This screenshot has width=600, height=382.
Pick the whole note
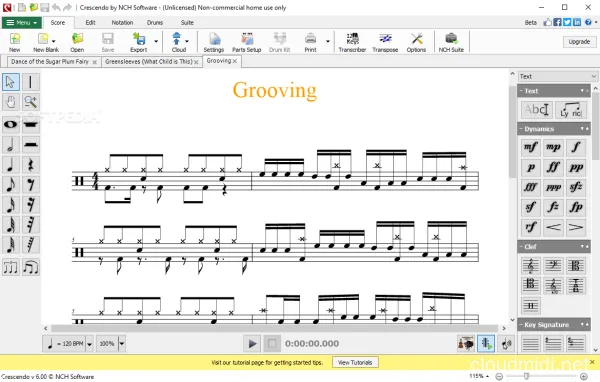pyautogui.click(x=11, y=124)
